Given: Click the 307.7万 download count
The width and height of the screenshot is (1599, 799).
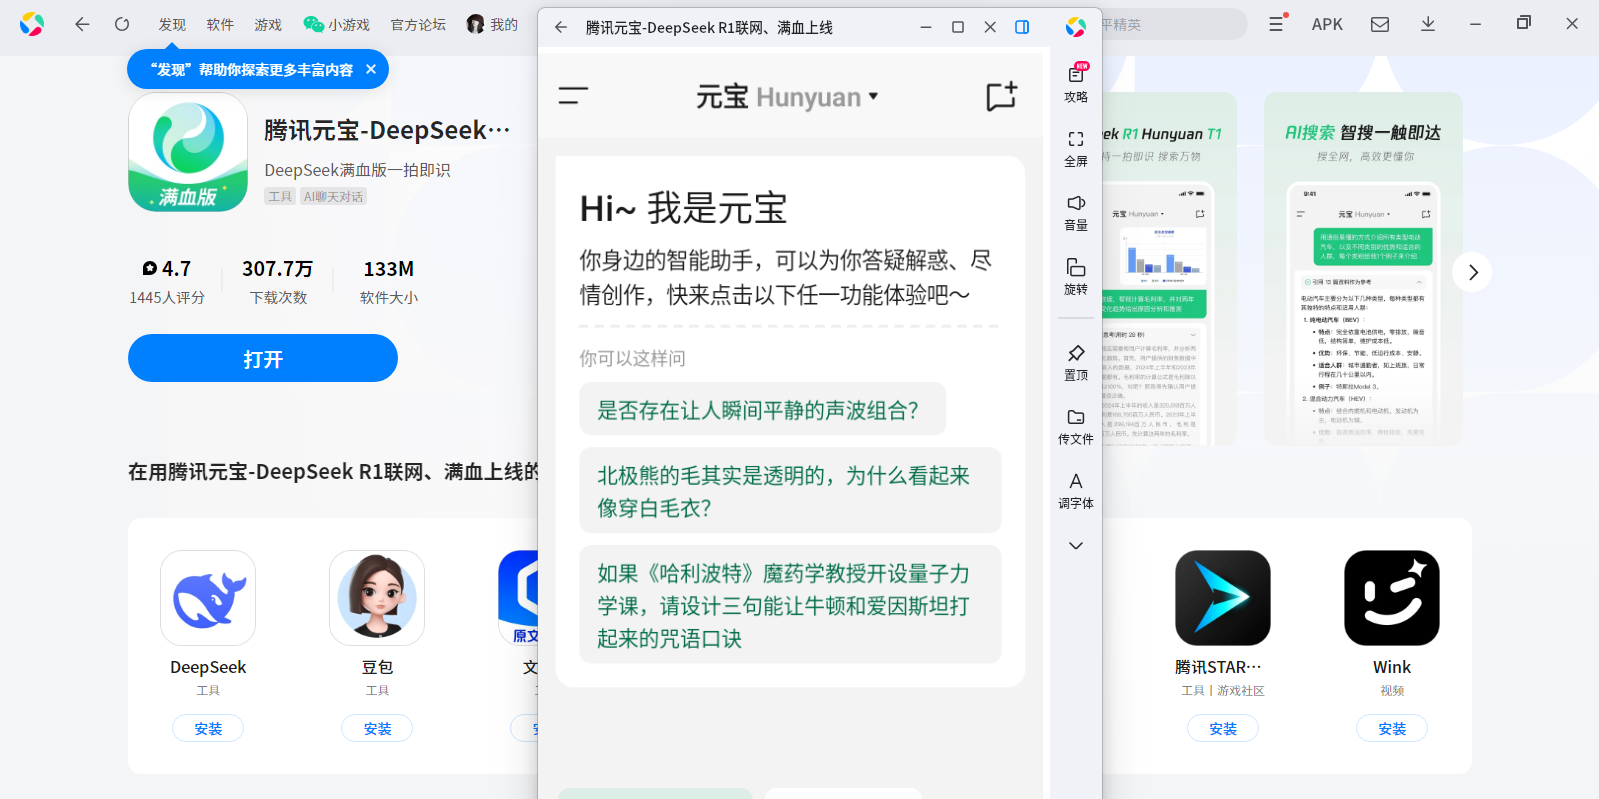Looking at the screenshot, I should pyautogui.click(x=278, y=268).
